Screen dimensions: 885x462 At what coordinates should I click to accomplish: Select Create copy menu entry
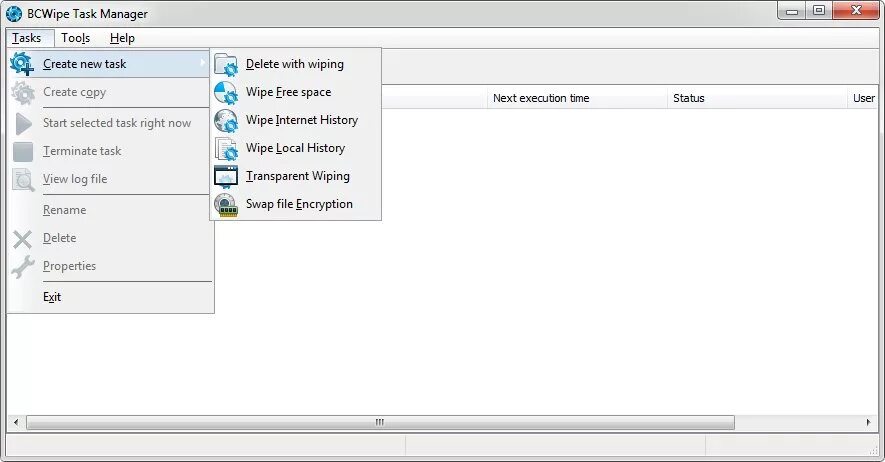click(x=109, y=92)
